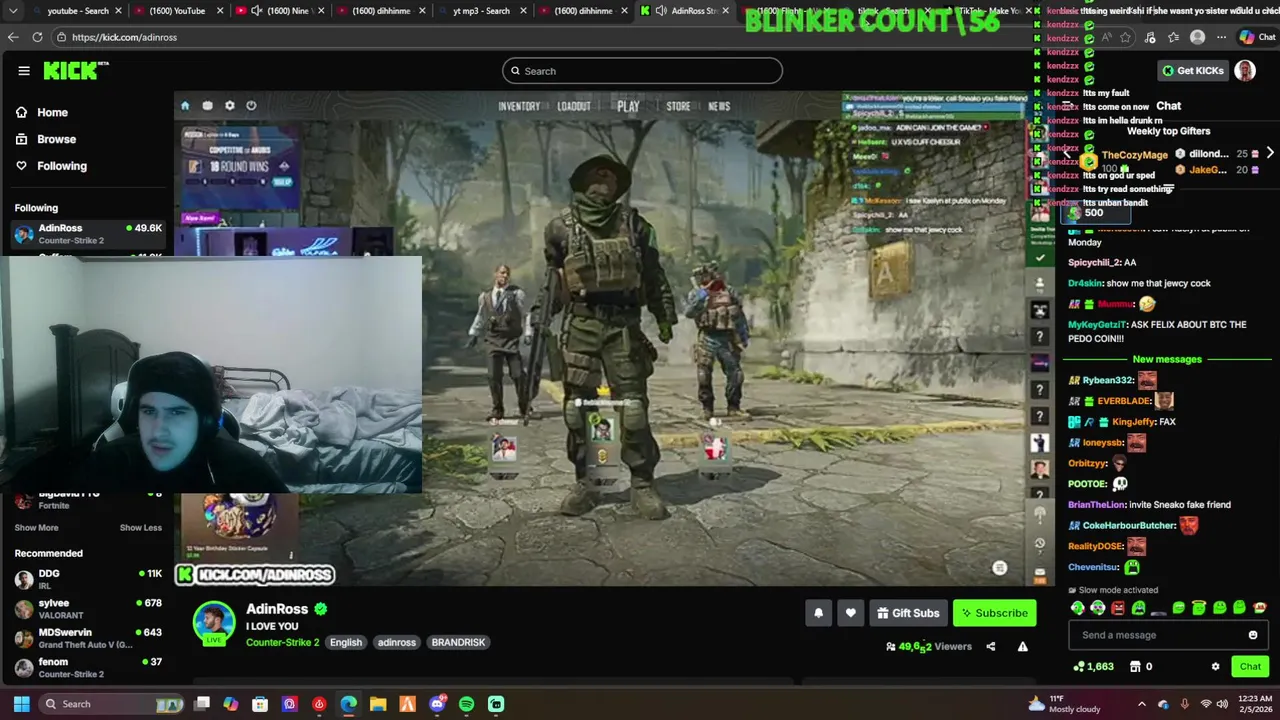
Task: Open the Counter-Strike 2 category link
Action: 282,642
